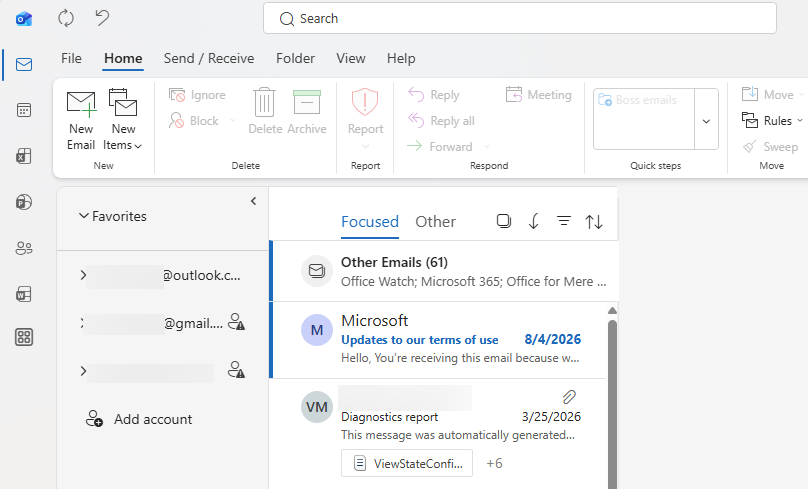Open the Other Emails (61) group
This screenshot has height=489, width=808.
[444, 271]
